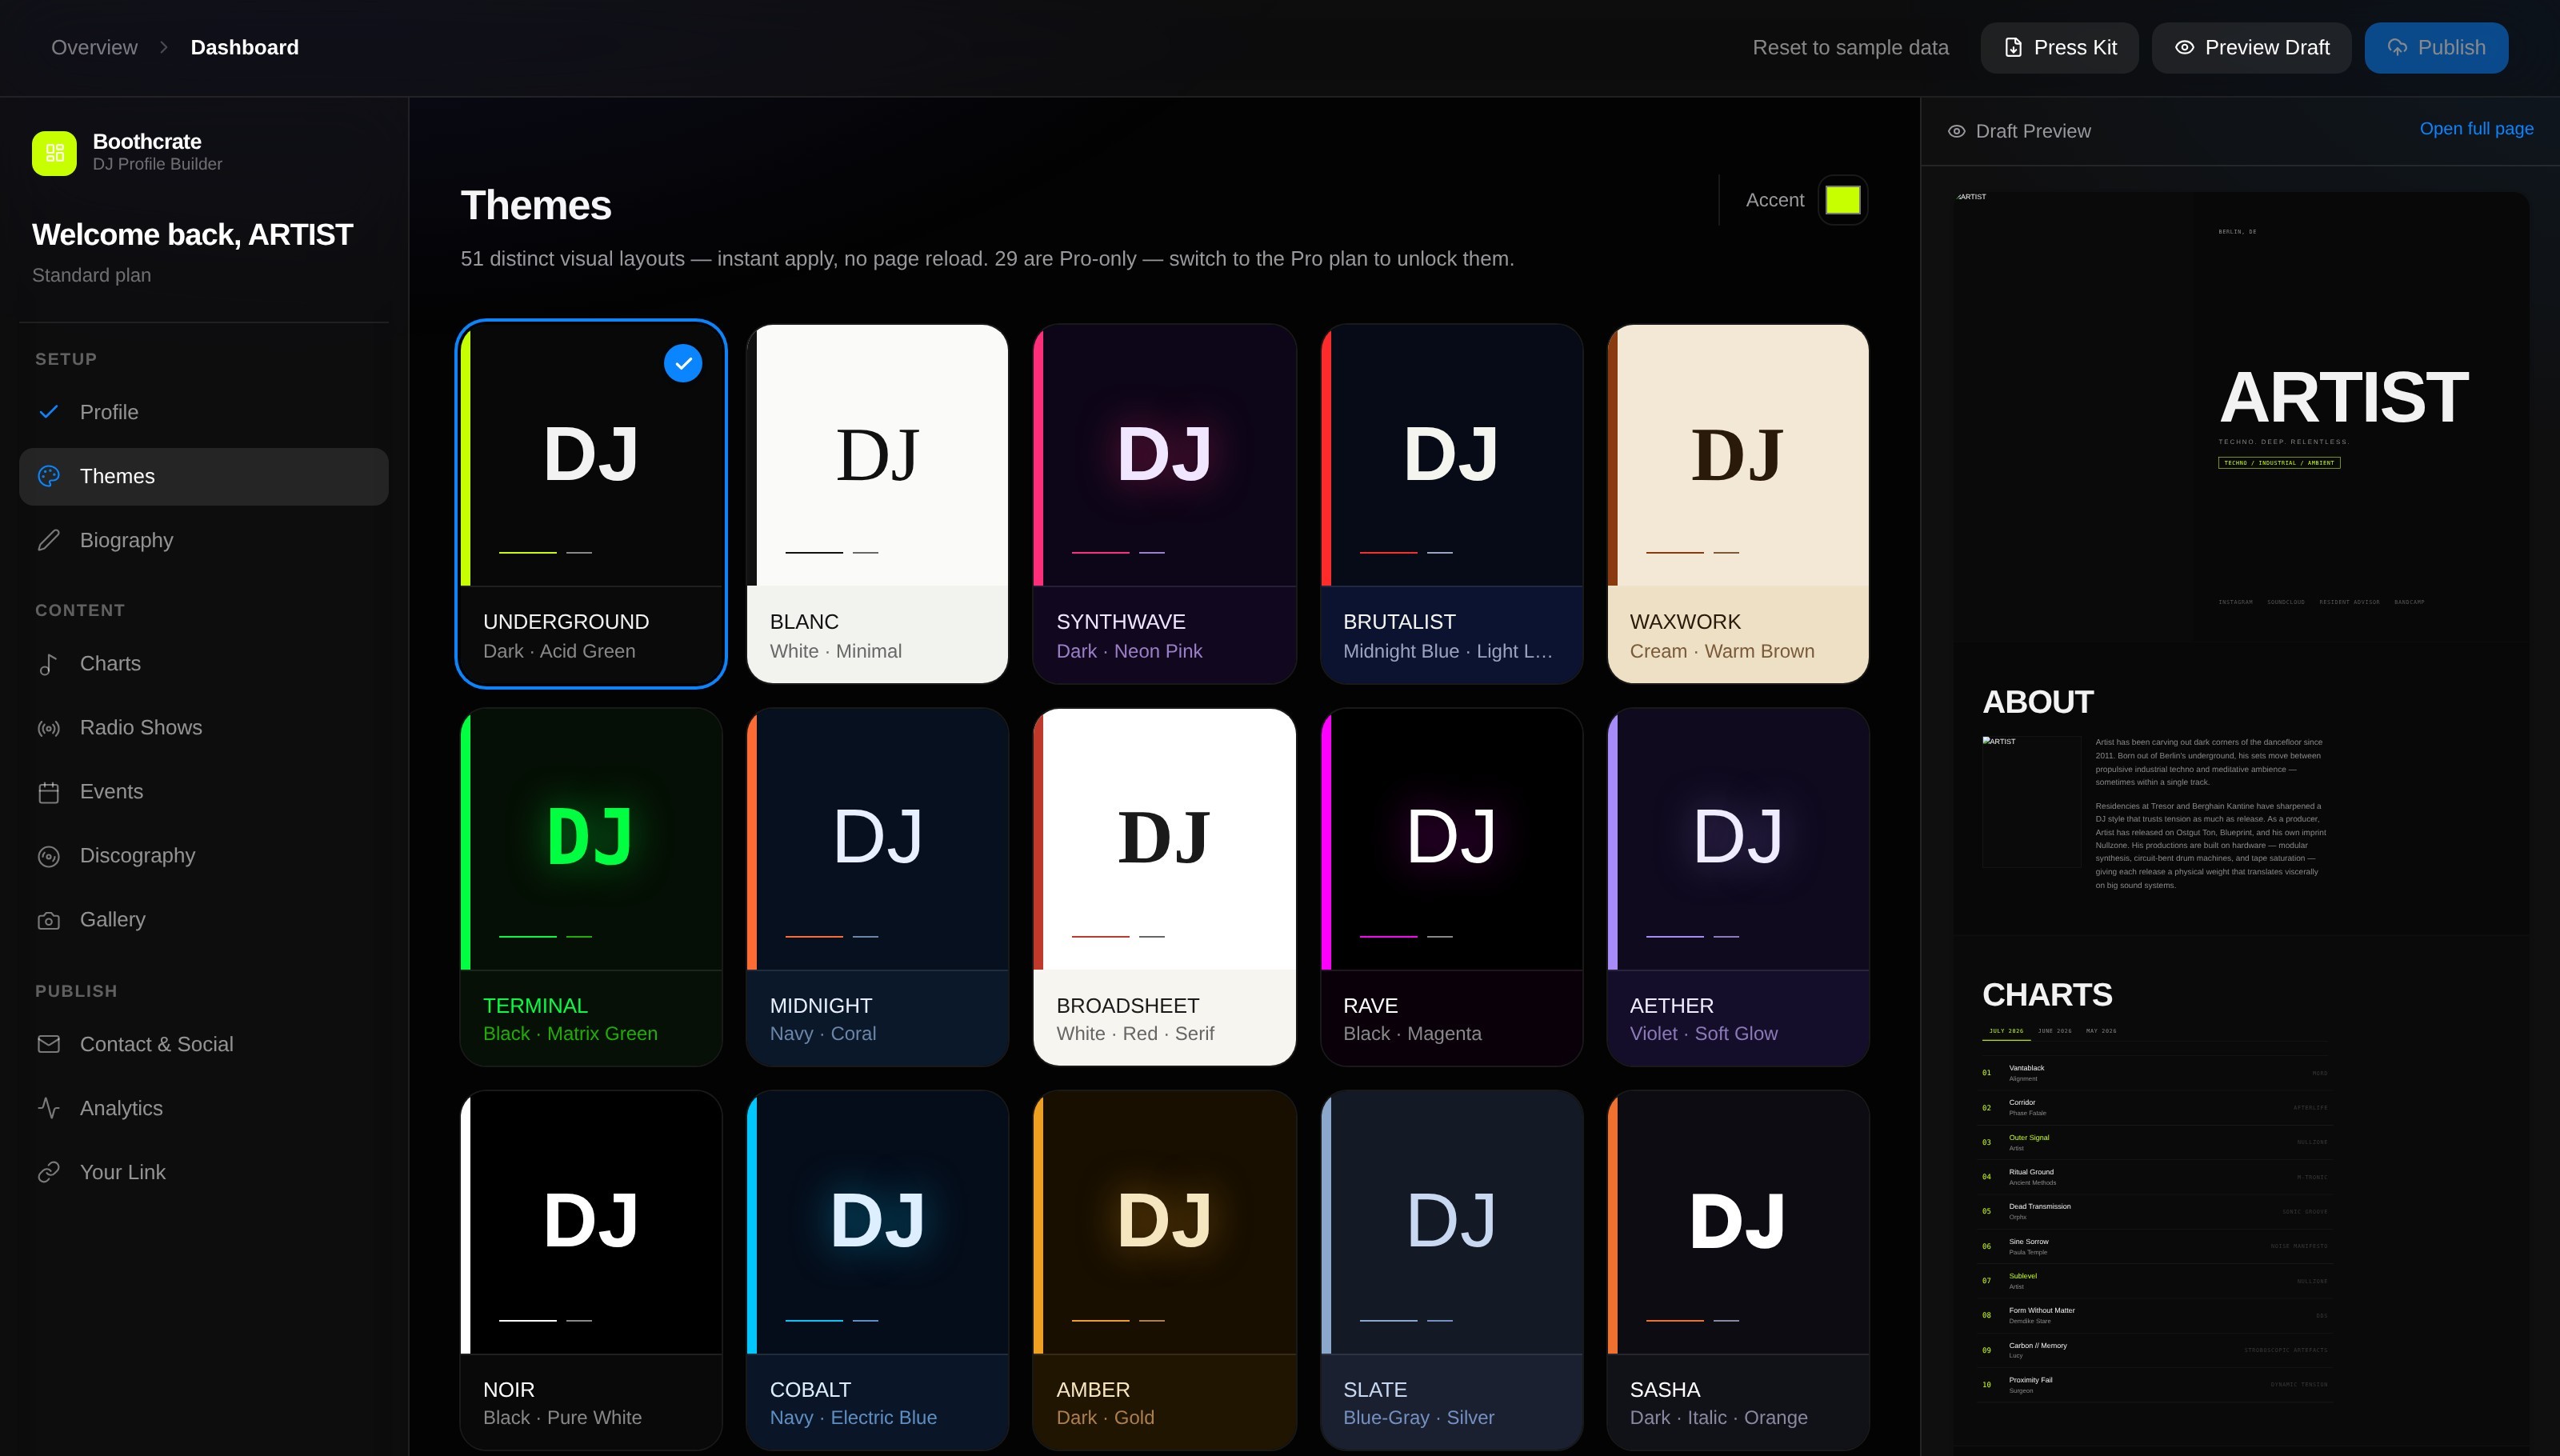
Task: Go to Biography in sidebar
Action: pos(204,540)
